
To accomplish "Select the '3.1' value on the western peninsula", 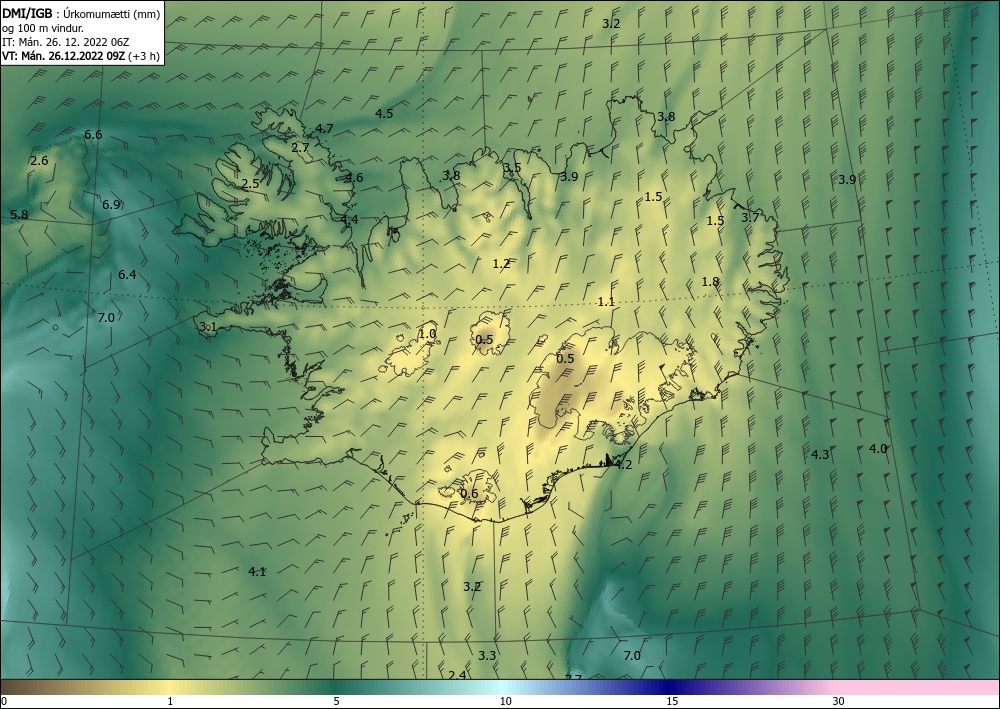I will 209,327.
